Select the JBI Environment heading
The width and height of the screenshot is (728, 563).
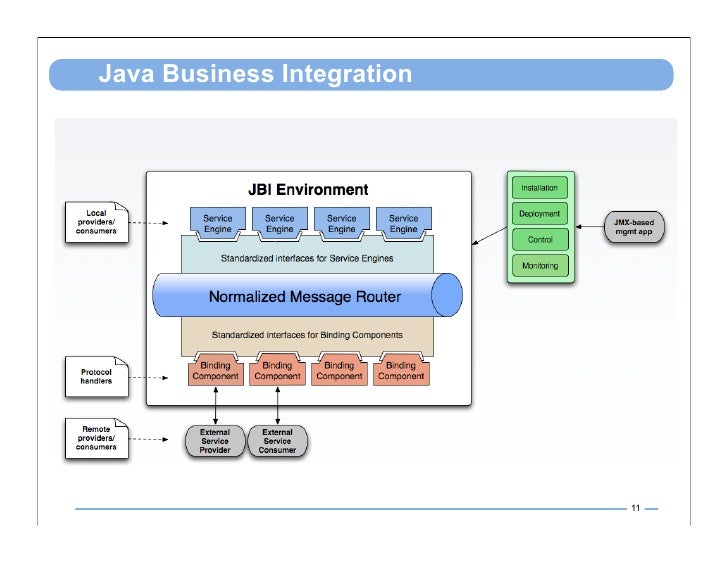pyautogui.click(x=308, y=189)
